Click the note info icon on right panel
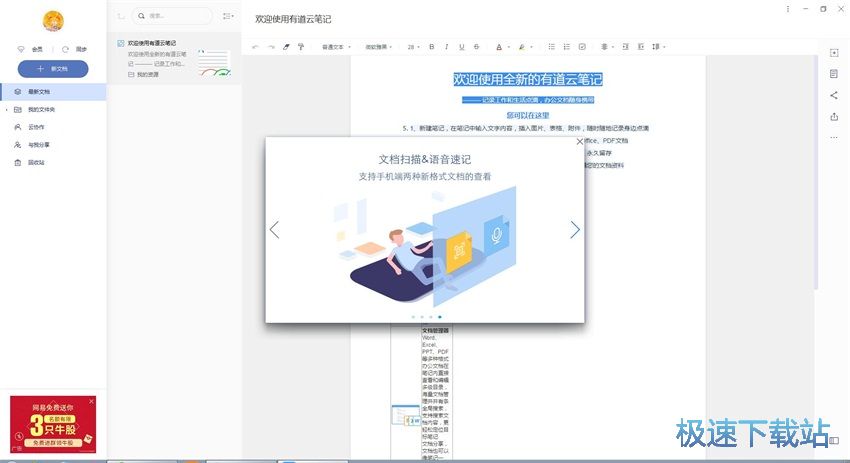Image resolution: width=850 pixels, height=463 pixels. pos(834,74)
